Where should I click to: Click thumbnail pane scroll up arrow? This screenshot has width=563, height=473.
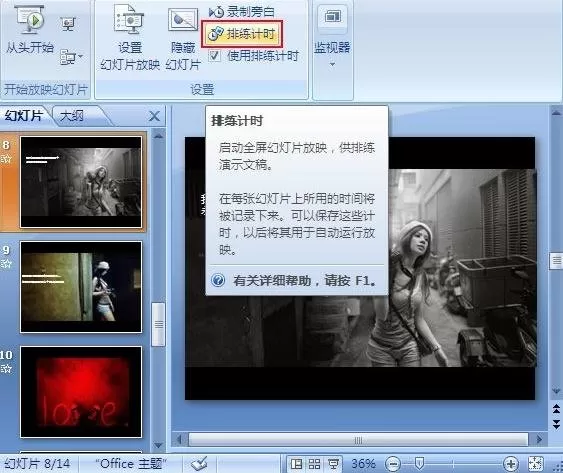pos(158,136)
